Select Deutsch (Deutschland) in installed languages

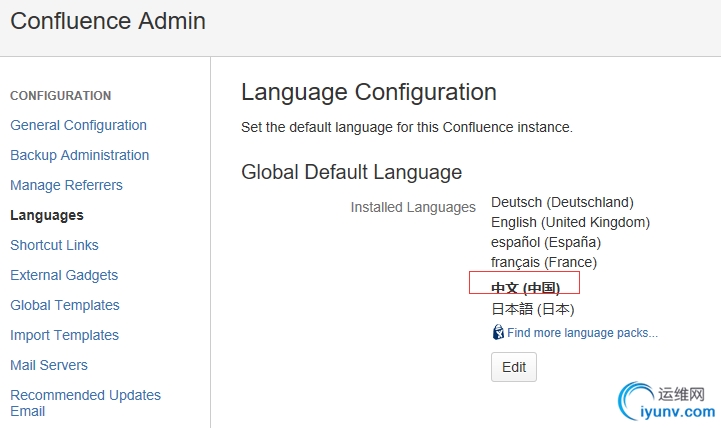[x=562, y=202]
